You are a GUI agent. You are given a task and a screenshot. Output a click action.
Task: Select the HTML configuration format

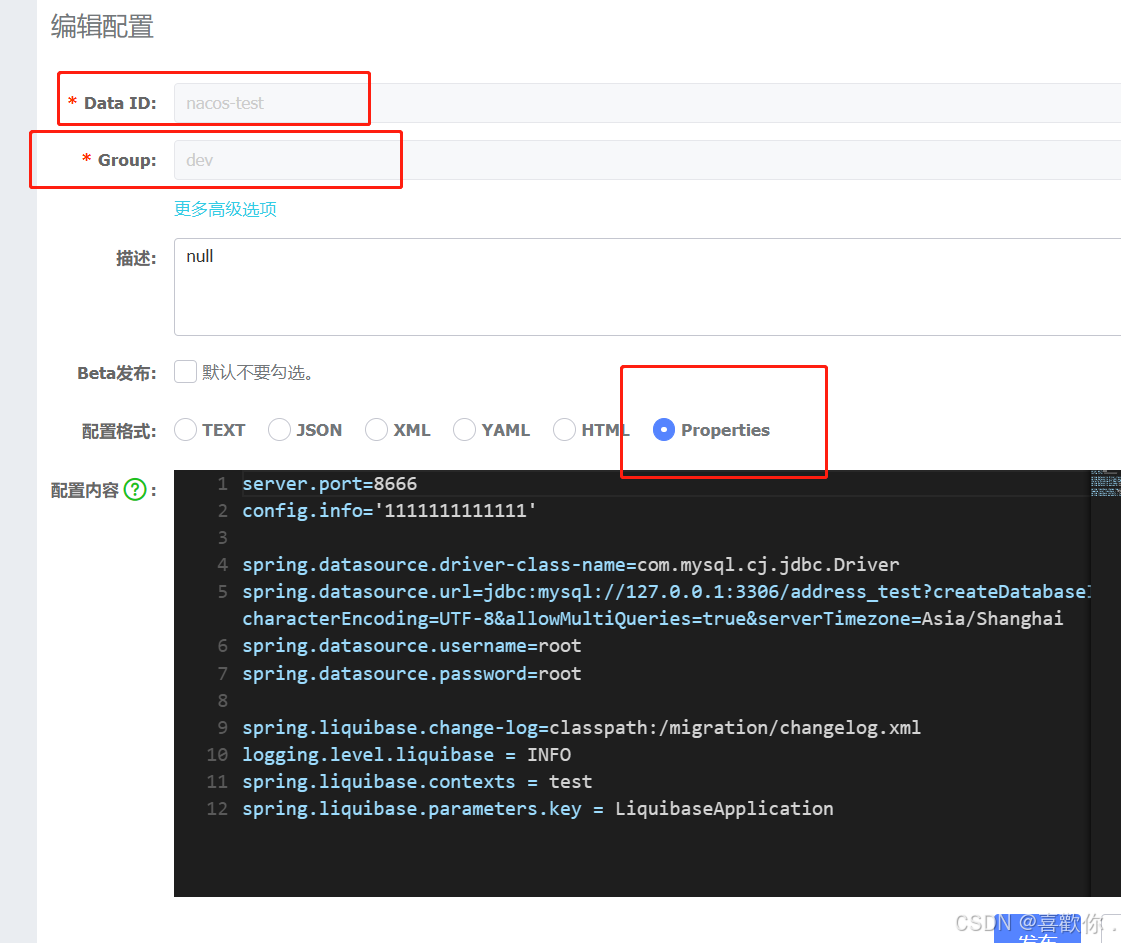pos(563,429)
